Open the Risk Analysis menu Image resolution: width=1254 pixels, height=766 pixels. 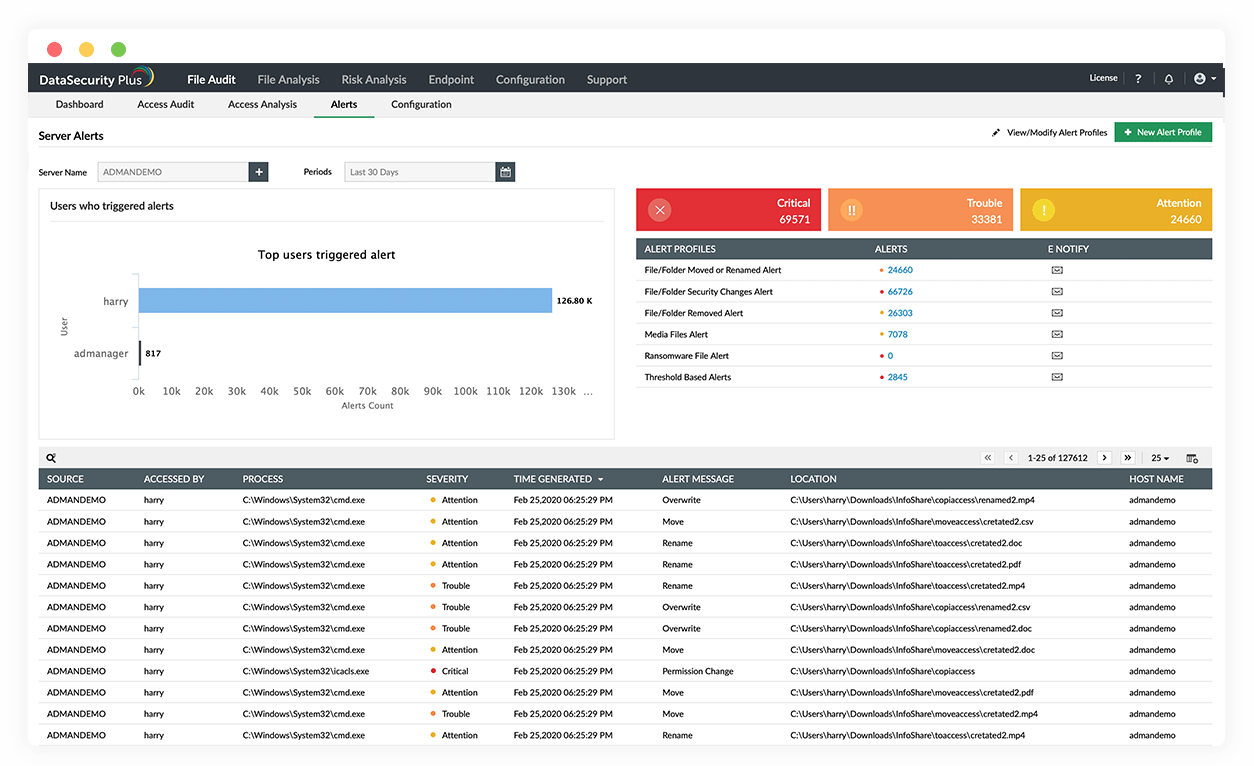tap(374, 80)
